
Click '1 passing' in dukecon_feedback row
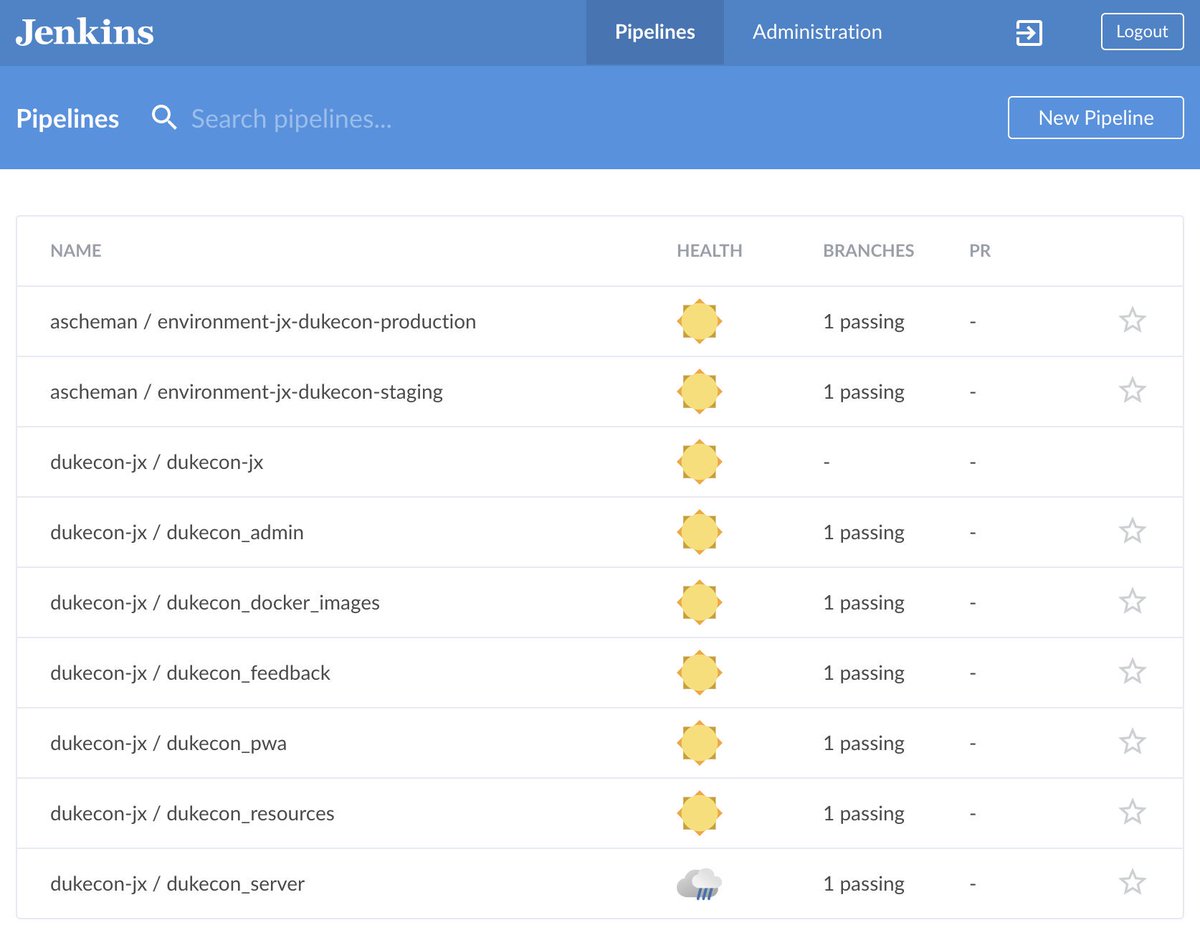pyautogui.click(x=864, y=673)
